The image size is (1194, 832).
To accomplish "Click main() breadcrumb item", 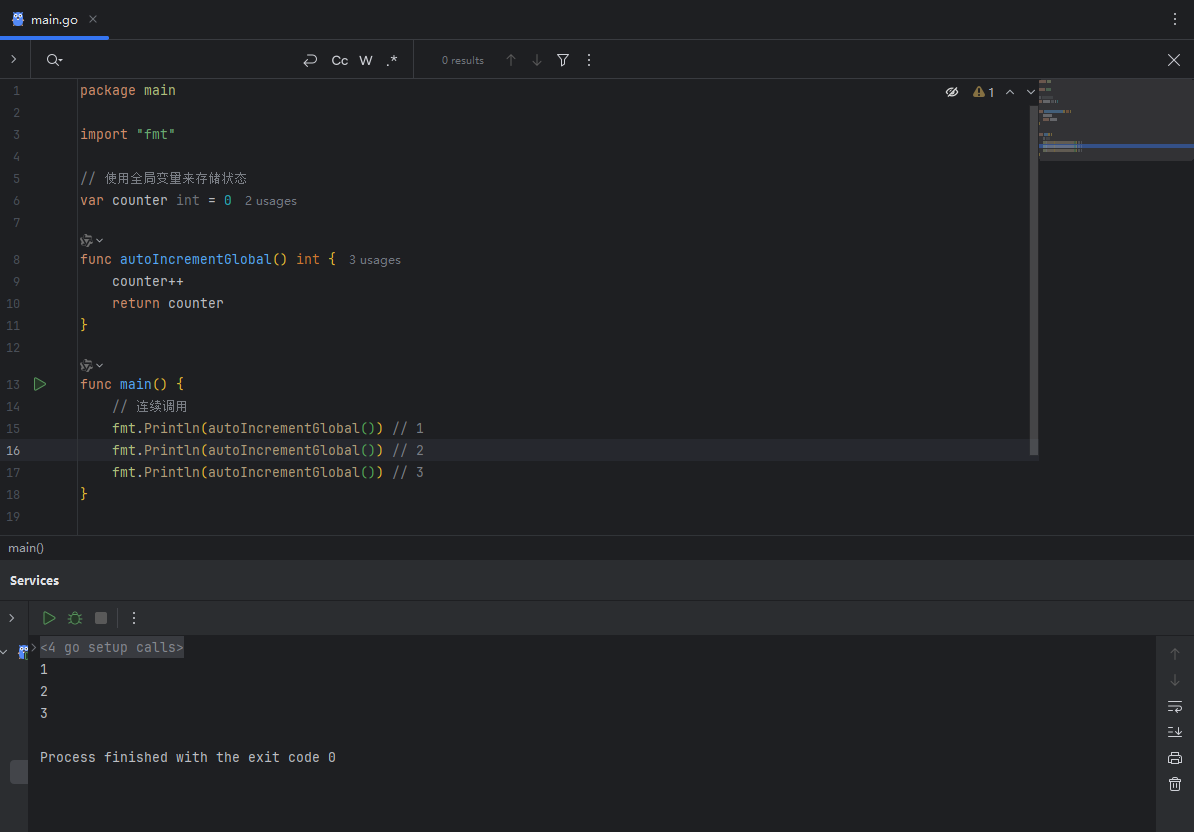I will 26,548.
